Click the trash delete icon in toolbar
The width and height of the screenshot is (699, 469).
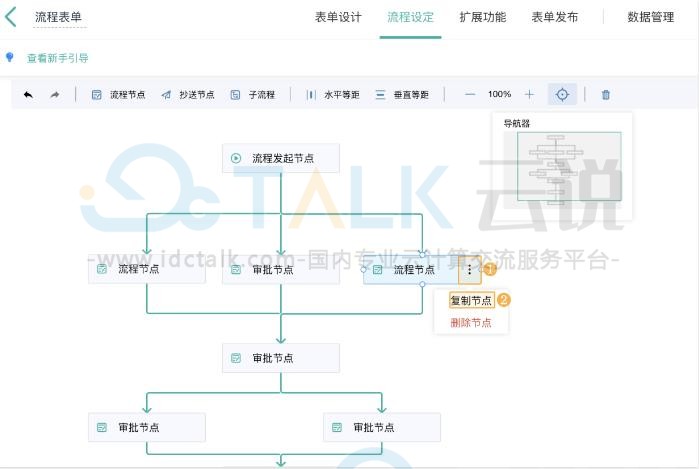(605, 95)
